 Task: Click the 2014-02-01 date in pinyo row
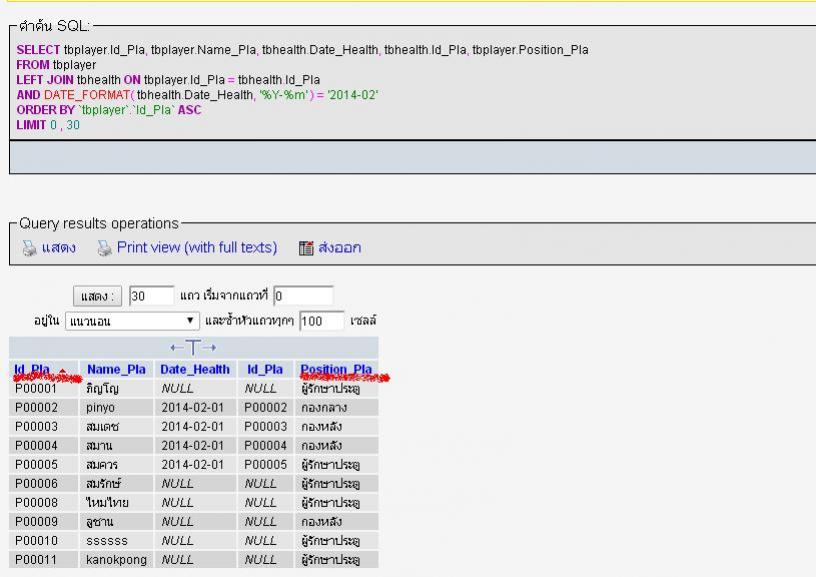pyautogui.click(x=195, y=408)
